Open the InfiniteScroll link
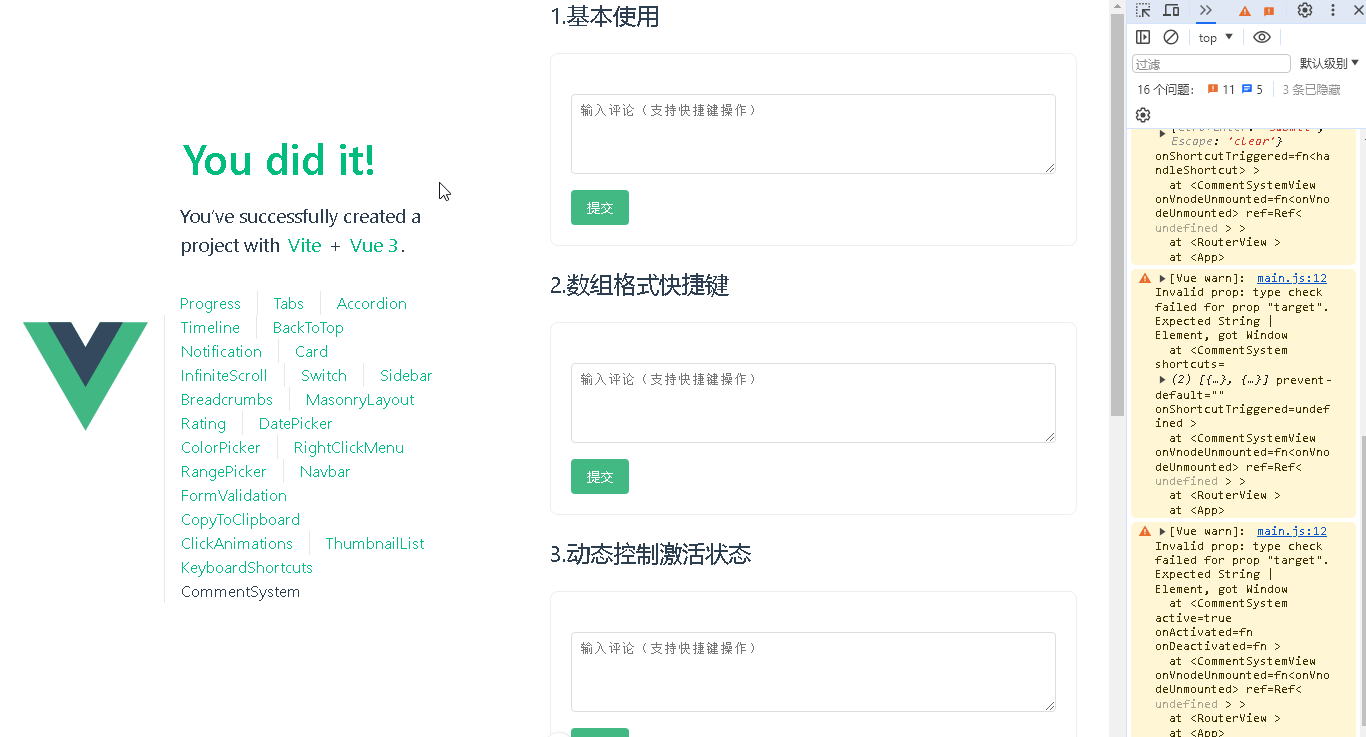The height and width of the screenshot is (737, 1366). [x=224, y=376]
